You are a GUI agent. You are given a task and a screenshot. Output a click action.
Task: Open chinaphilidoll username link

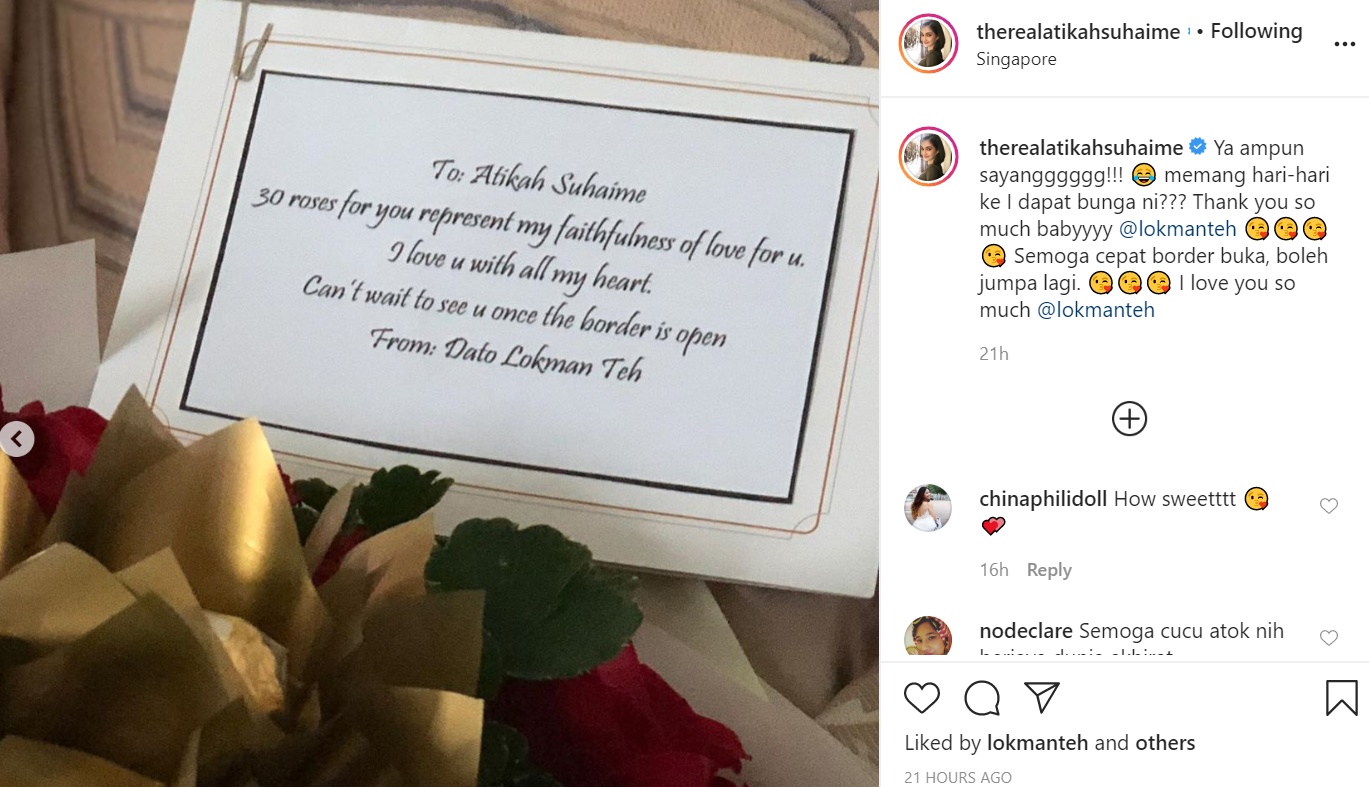coord(1043,498)
